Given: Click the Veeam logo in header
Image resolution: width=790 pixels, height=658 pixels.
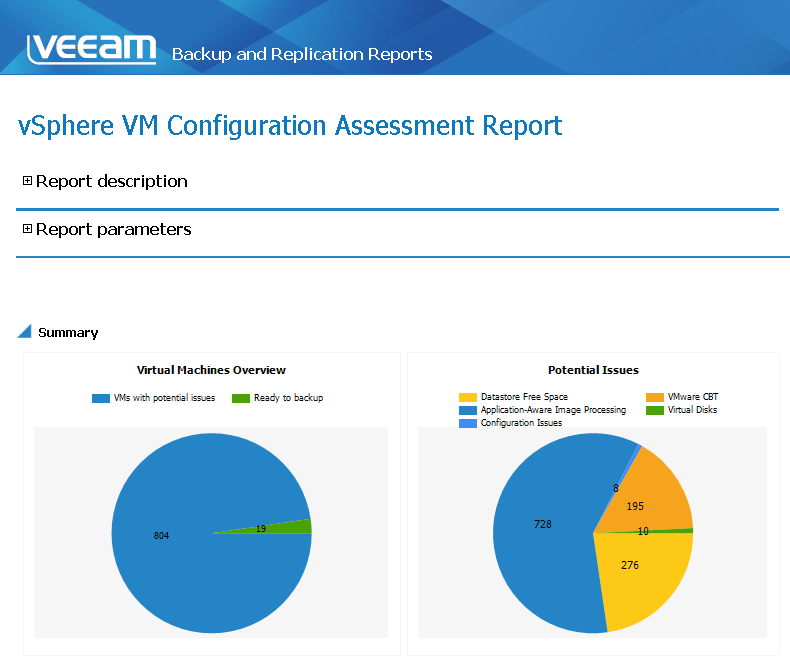Looking at the screenshot, I should pyautogui.click(x=91, y=50).
